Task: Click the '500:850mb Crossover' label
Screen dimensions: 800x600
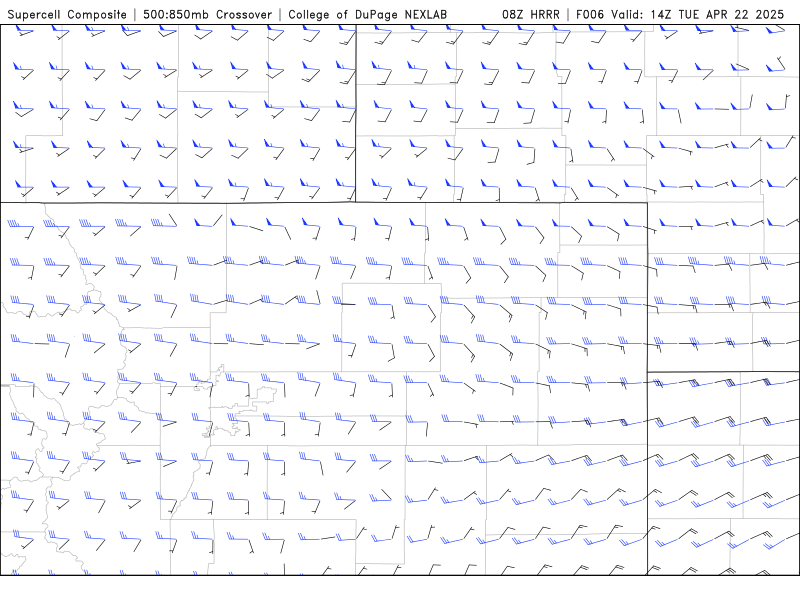Action: 208,14
